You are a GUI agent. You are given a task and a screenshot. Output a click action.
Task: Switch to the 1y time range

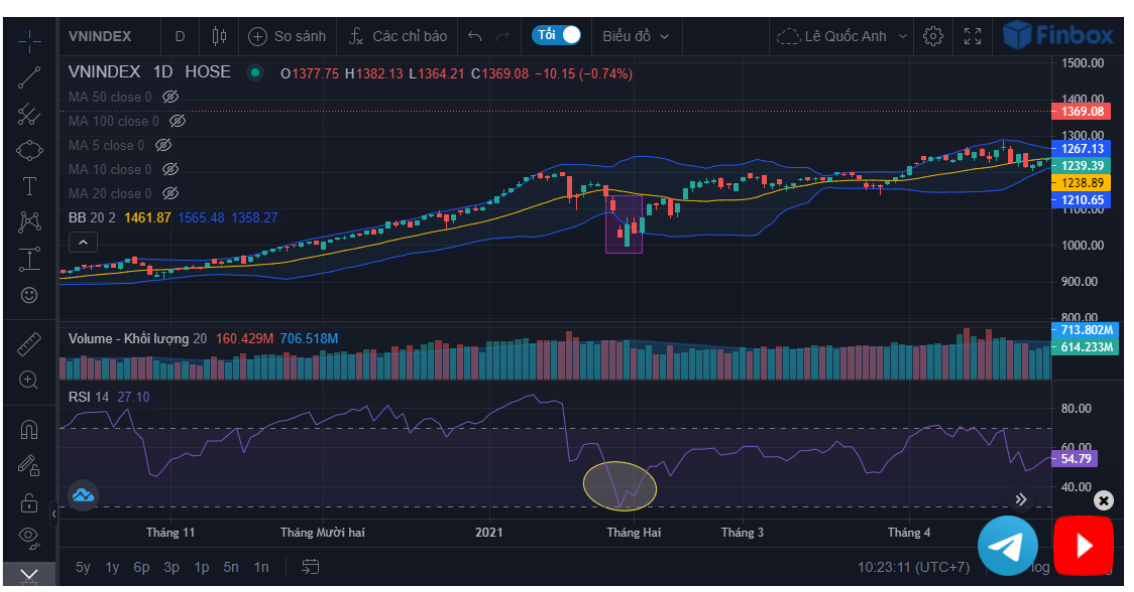click(x=112, y=567)
